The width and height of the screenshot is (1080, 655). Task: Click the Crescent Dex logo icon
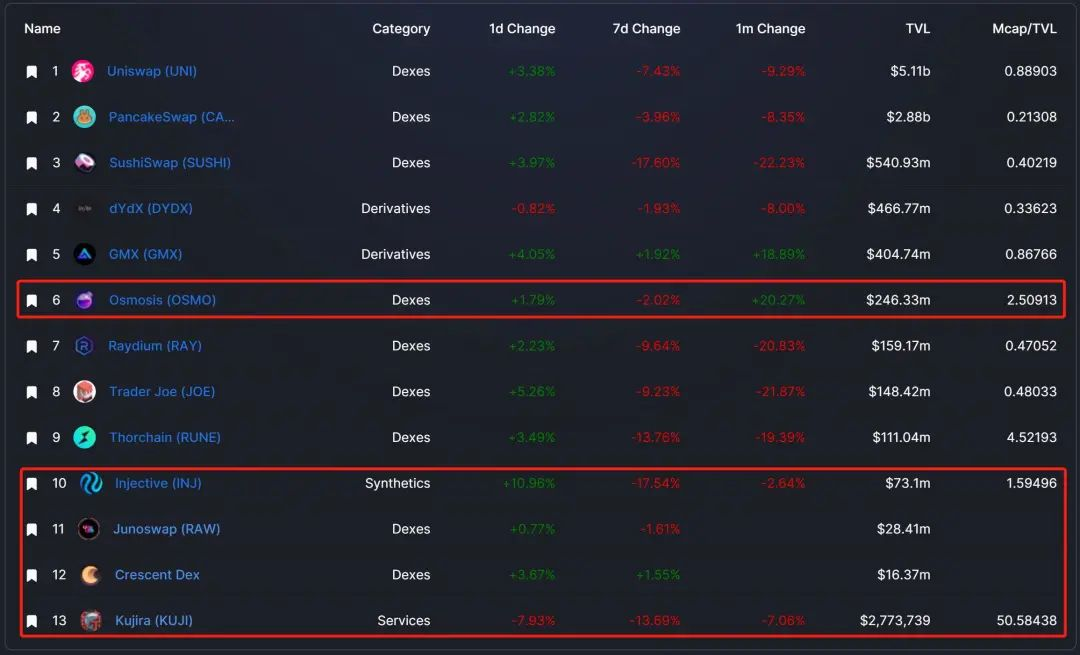point(91,575)
